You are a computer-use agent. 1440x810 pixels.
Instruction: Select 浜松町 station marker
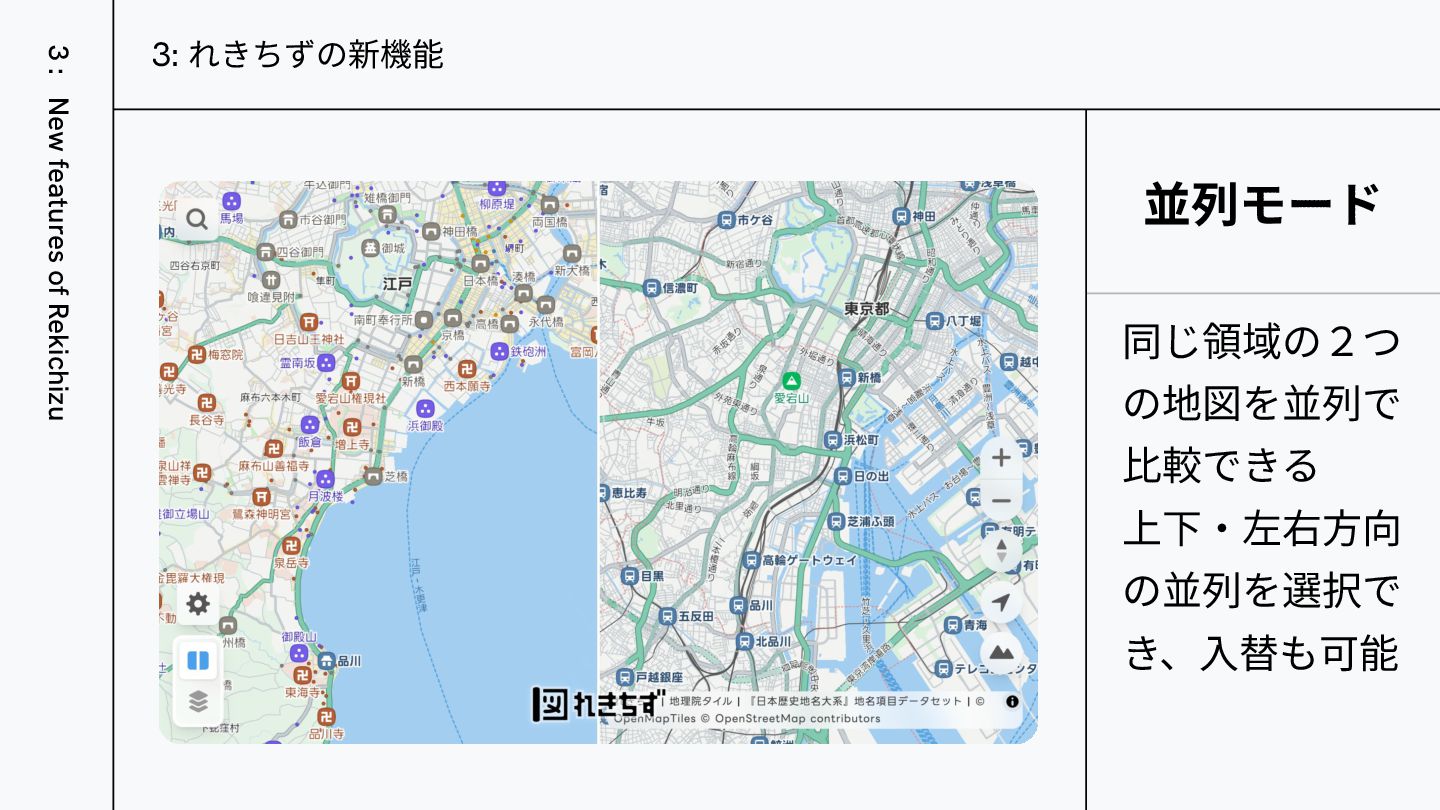832,440
